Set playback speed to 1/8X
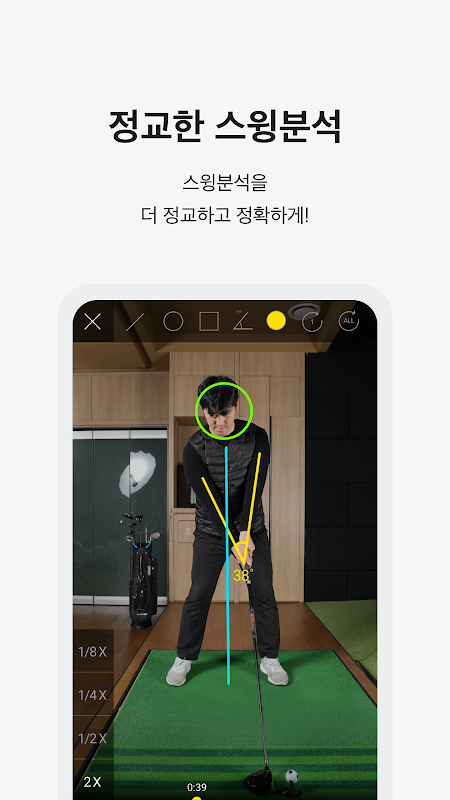Image resolution: width=450 pixels, height=800 pixels. [x=93, y=652]
